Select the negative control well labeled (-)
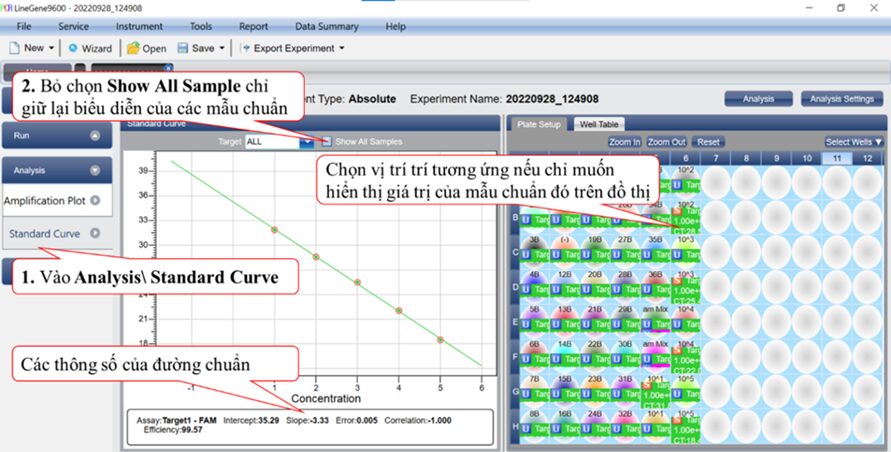The height and width of the screenshot is (452, 891). tap(565, 251)
